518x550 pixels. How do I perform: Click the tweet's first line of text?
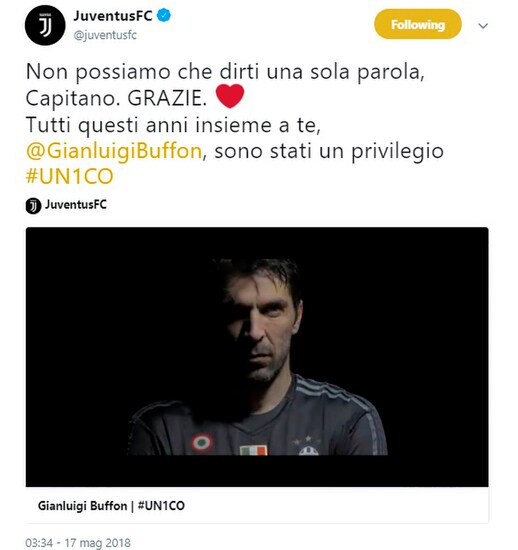[225, 72]
